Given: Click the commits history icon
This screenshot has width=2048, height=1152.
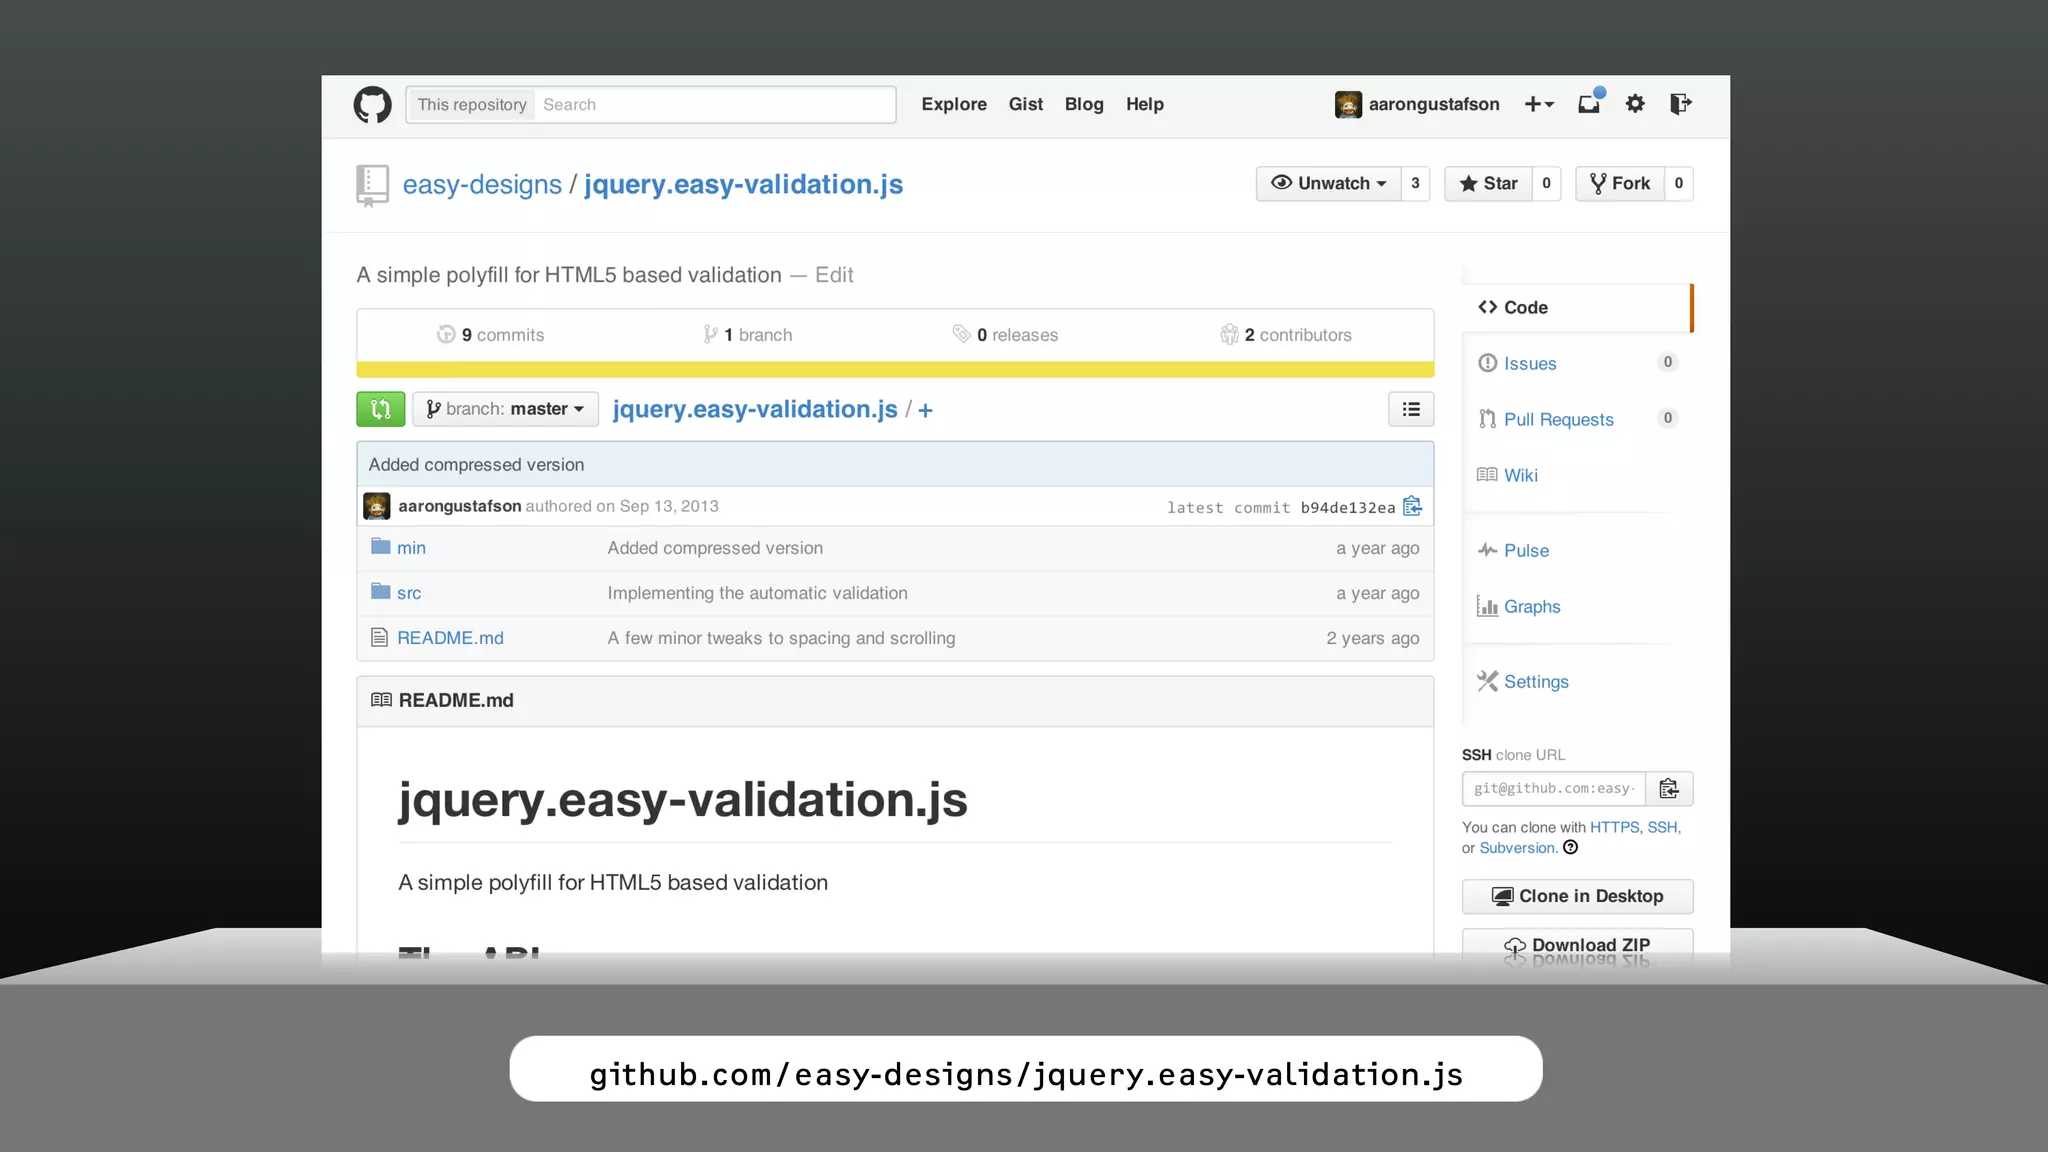Looking at the screenshot, I should click(446, 334).
